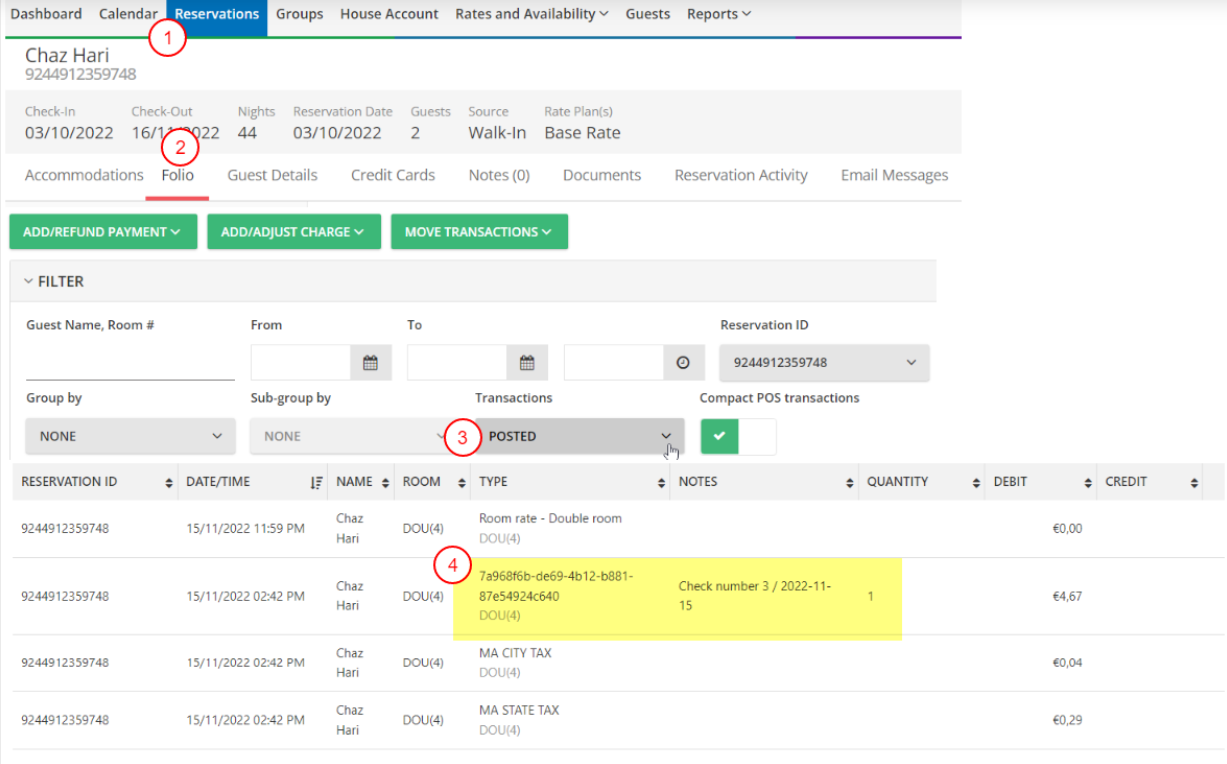Screen dimensions: 1227x764
Task: Click Move Transactions button
Action: (x=479, y=232)
